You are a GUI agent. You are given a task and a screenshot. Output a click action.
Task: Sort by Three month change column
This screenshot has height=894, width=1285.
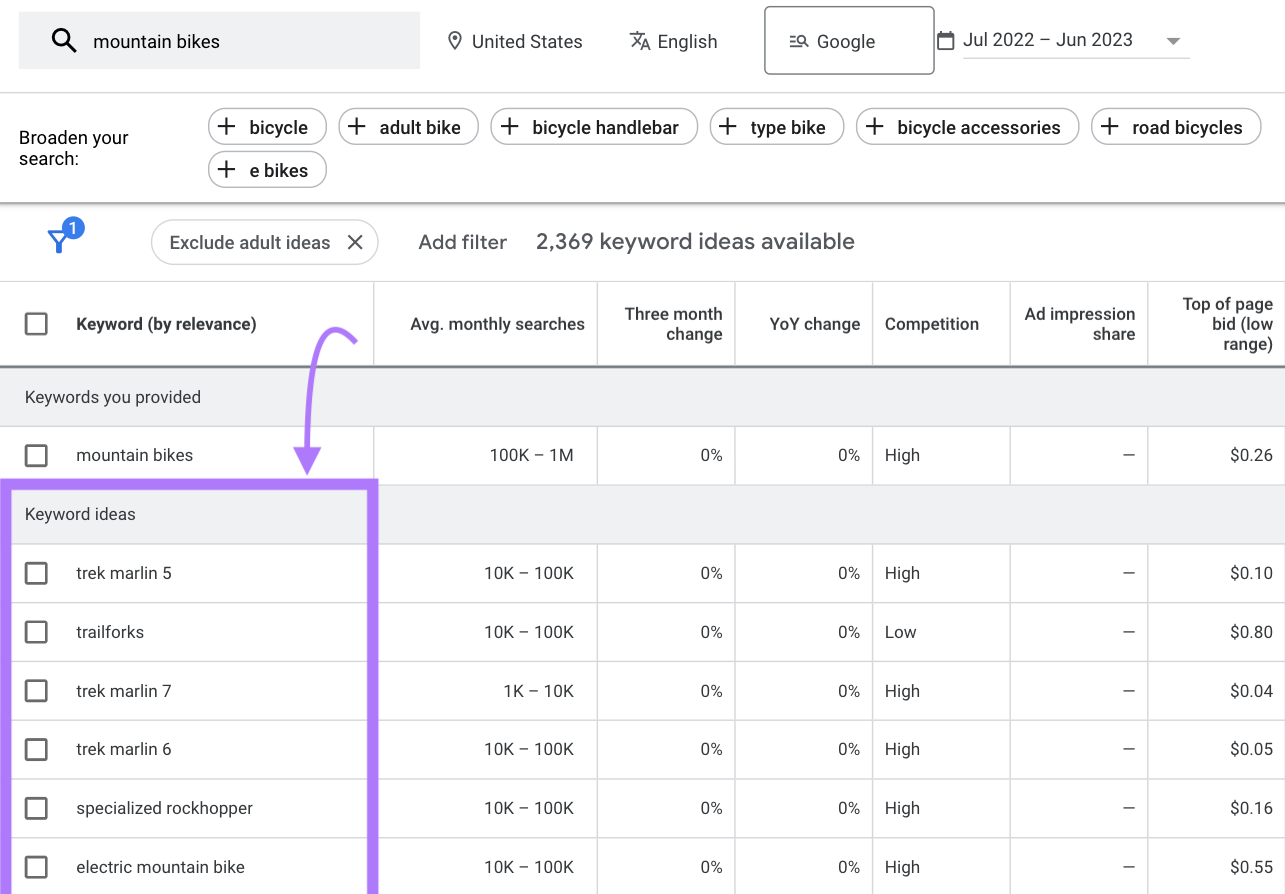click(673, 324)
